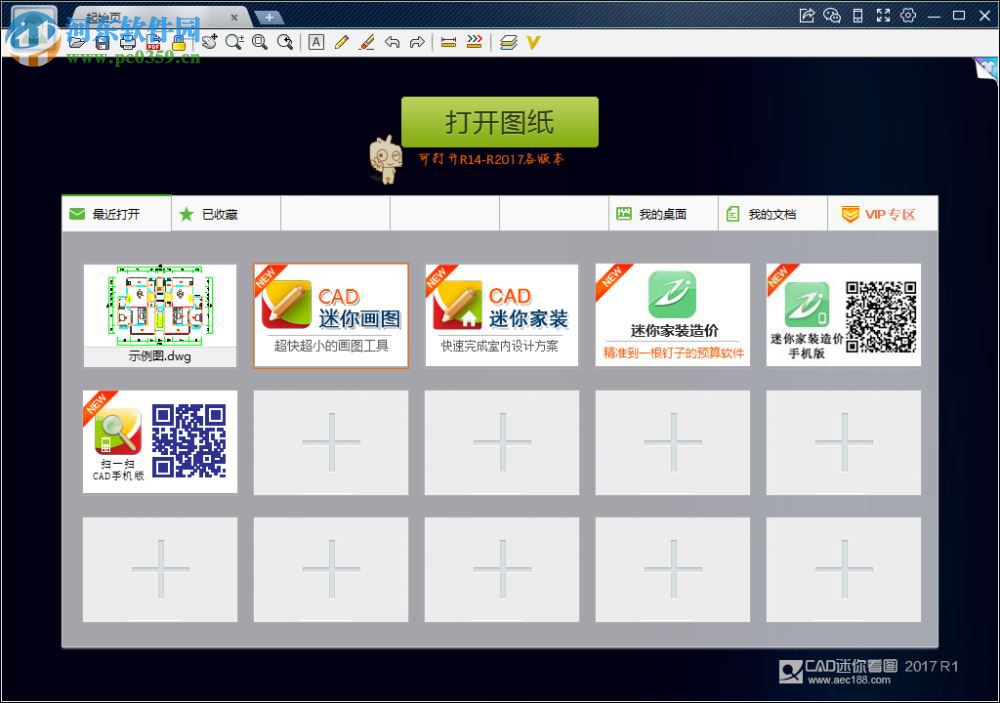Switch to the 我的文档 tab
Screen dimensions: 1000x703
point(773,213)
